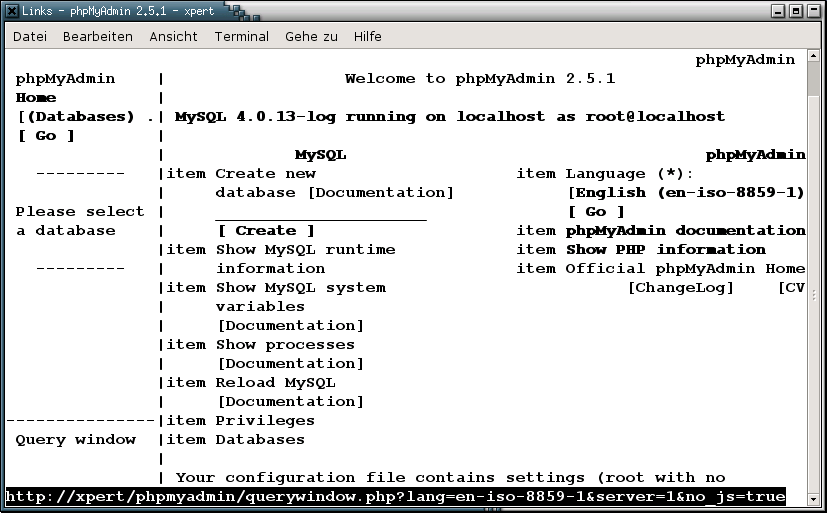Open the Home link in left panel

36,98
